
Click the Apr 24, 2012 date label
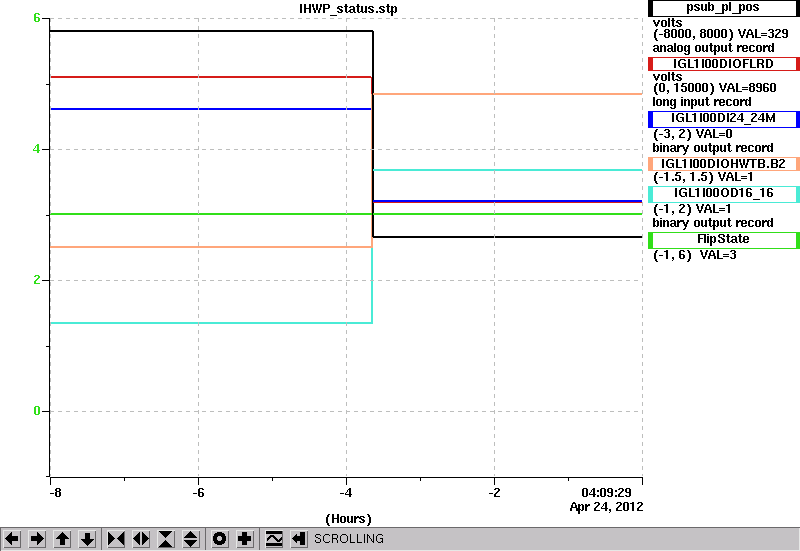coord(606,507)
